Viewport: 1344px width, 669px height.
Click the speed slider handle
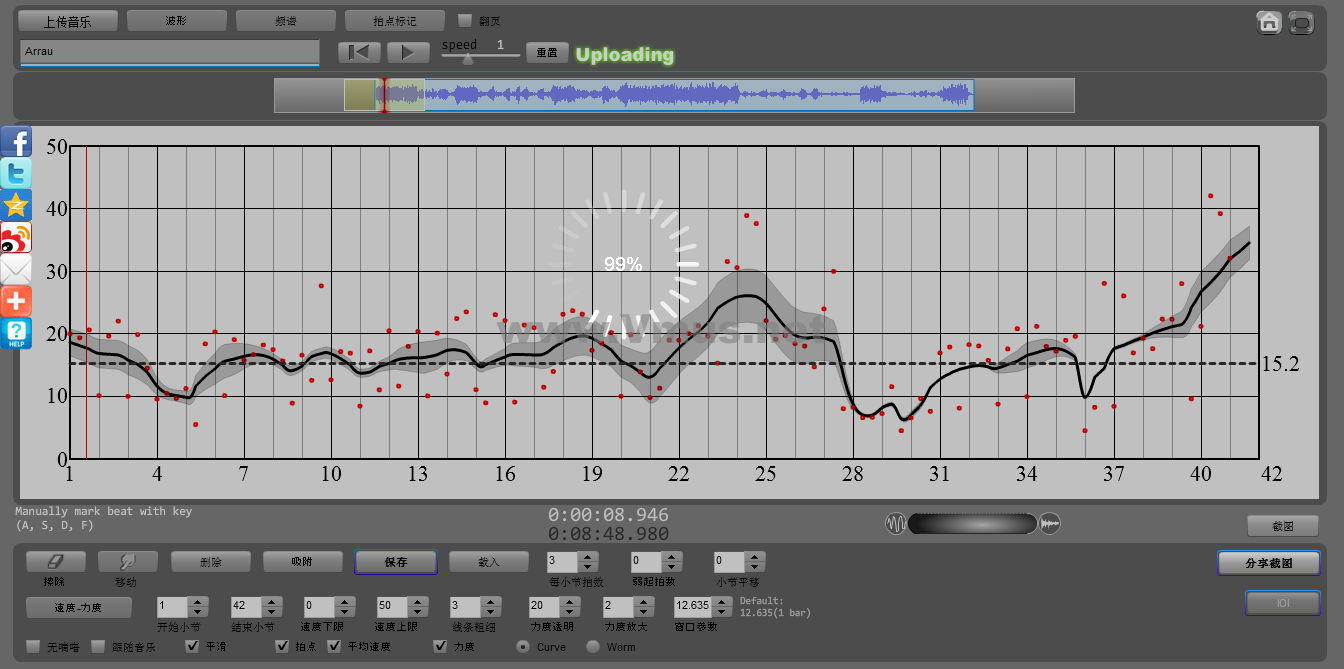[467, 59]
